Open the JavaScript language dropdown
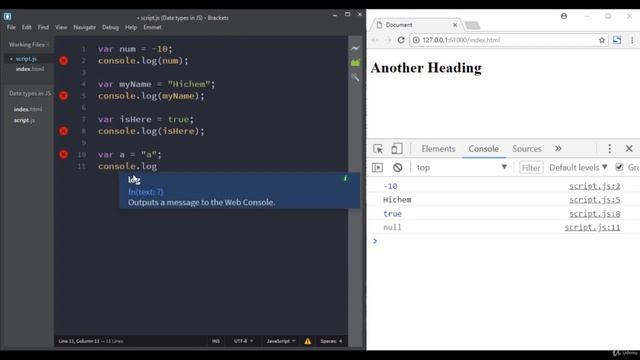640x360 pixels. click(x=281, y=341)
